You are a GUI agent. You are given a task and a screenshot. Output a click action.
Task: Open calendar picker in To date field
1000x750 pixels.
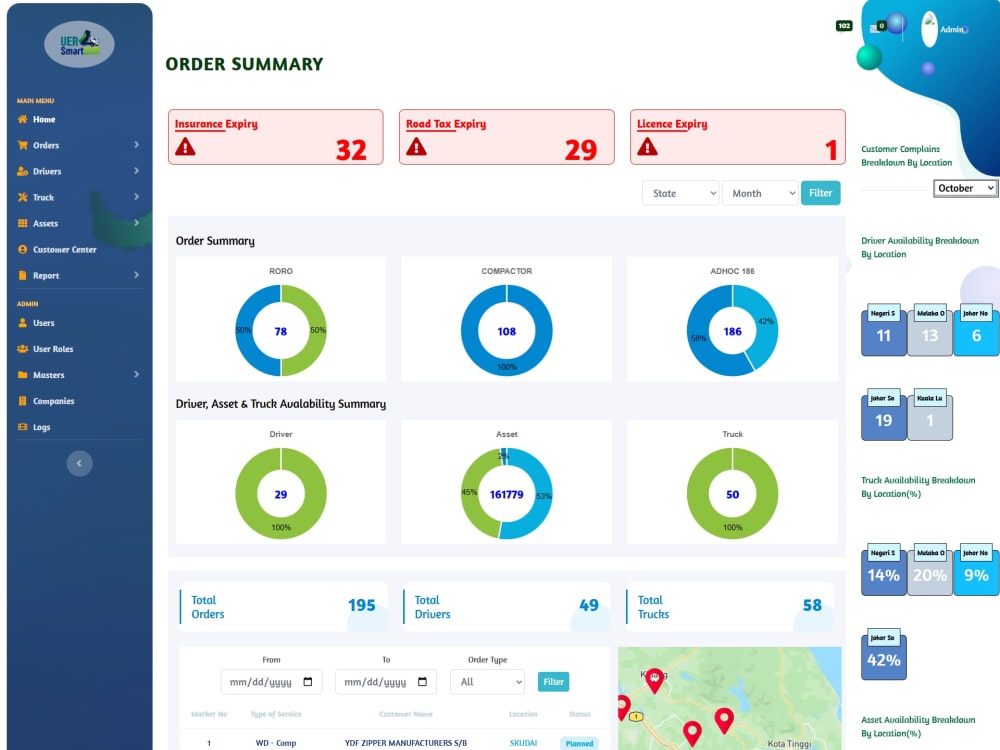[422, 682]
